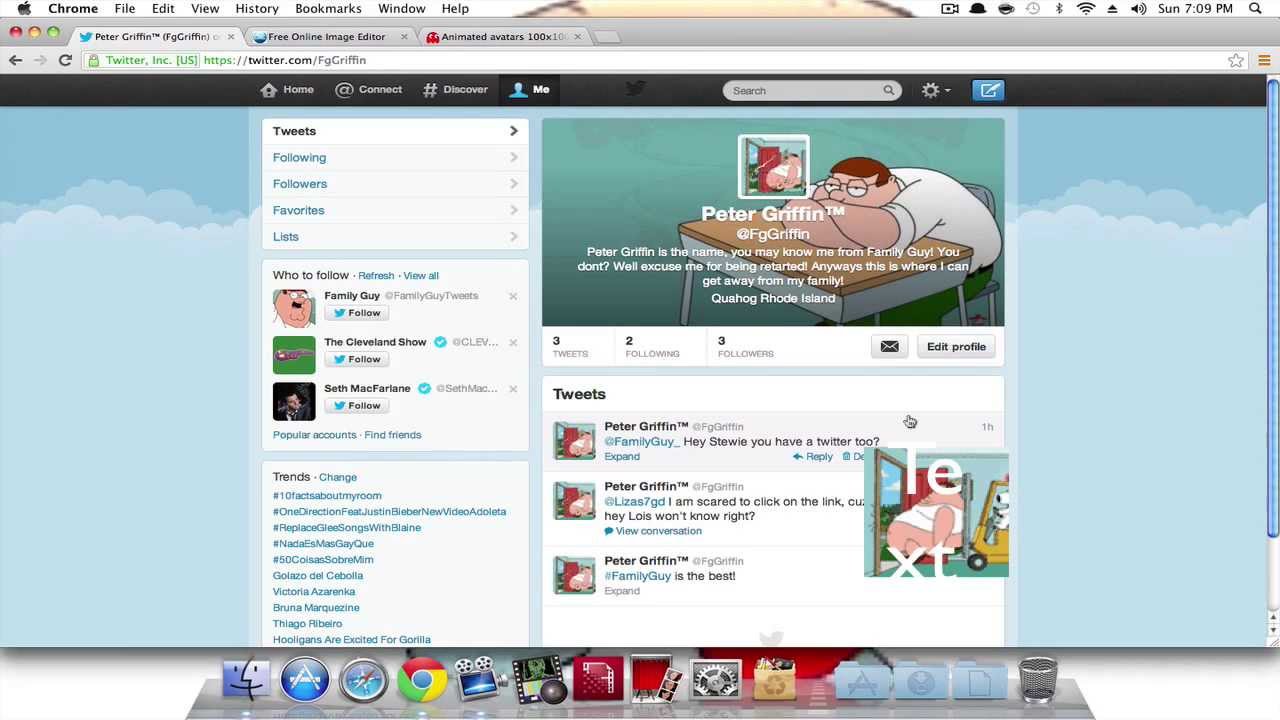Click the @FamilyGuy_ mention
The width and height of the screenshot is (1280, 720).
(642, 442)
